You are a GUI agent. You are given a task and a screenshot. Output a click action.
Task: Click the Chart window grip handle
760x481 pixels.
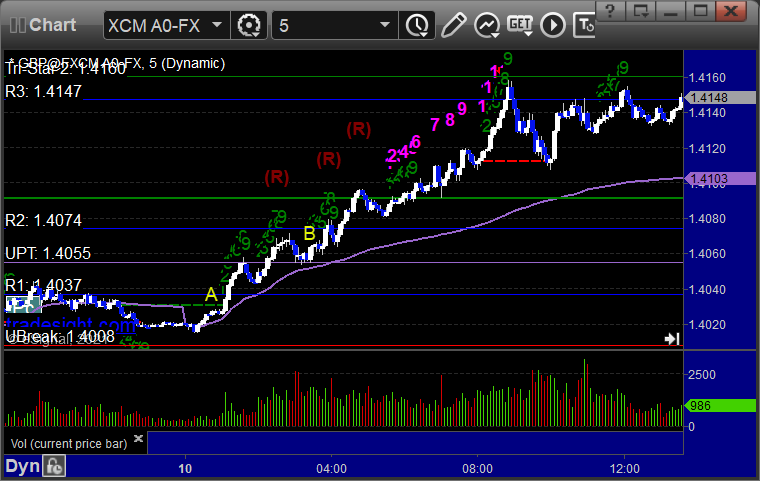(x=17, y=25)
